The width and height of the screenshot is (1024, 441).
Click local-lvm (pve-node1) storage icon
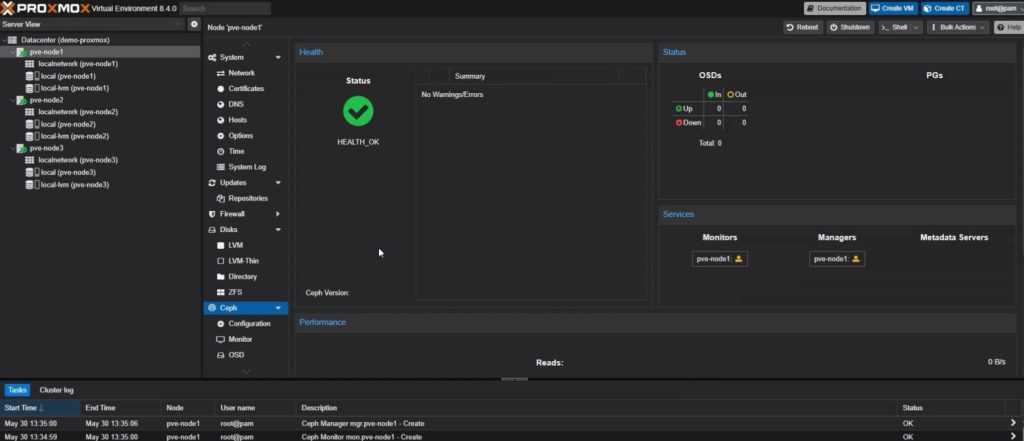pos(29,88)
